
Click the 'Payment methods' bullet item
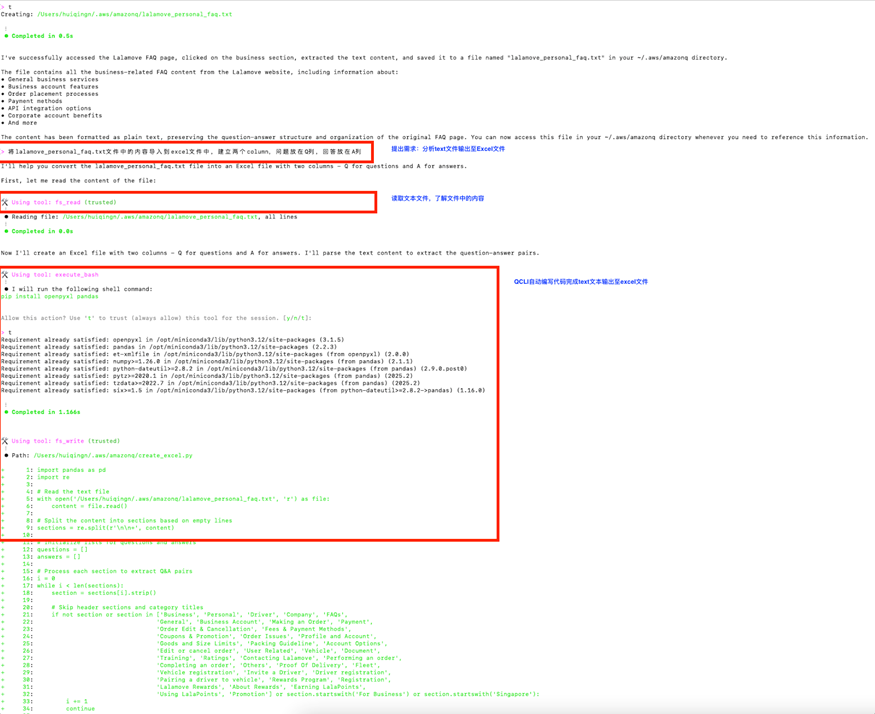point(32,101)
